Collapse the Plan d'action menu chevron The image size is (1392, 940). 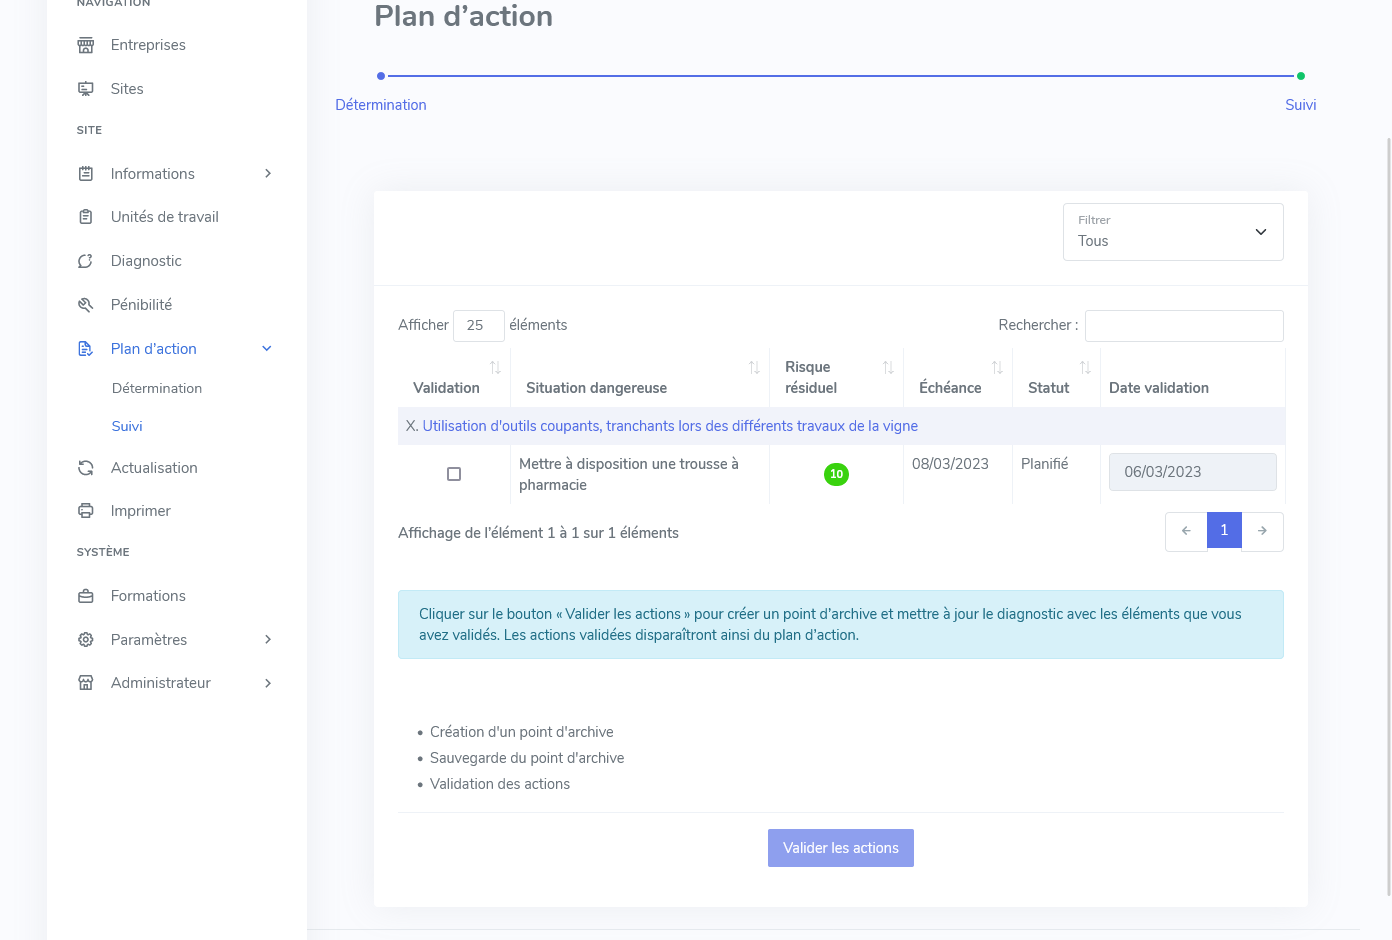click(267, 349)
